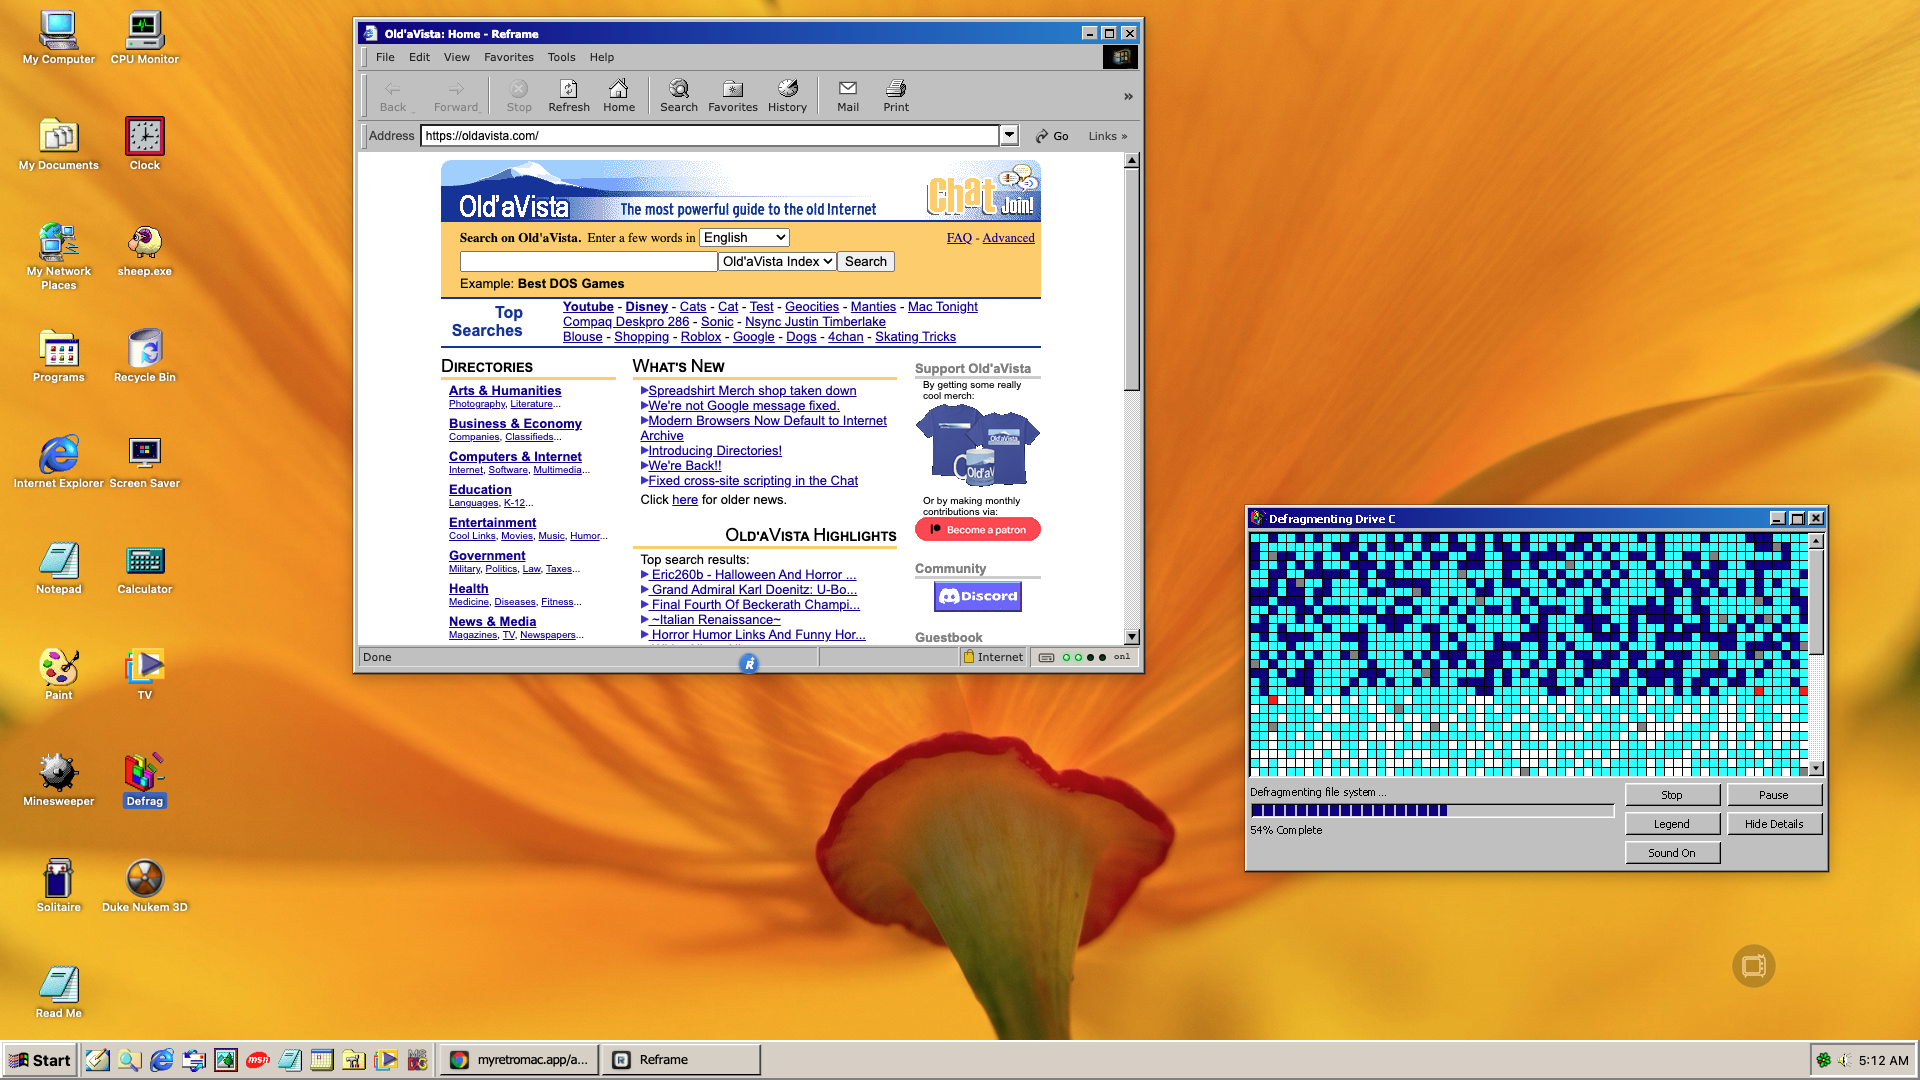Viewport: 1920px width, 1080px height.
Task: Pause the defragmentation
Action: pos(1774,795)
